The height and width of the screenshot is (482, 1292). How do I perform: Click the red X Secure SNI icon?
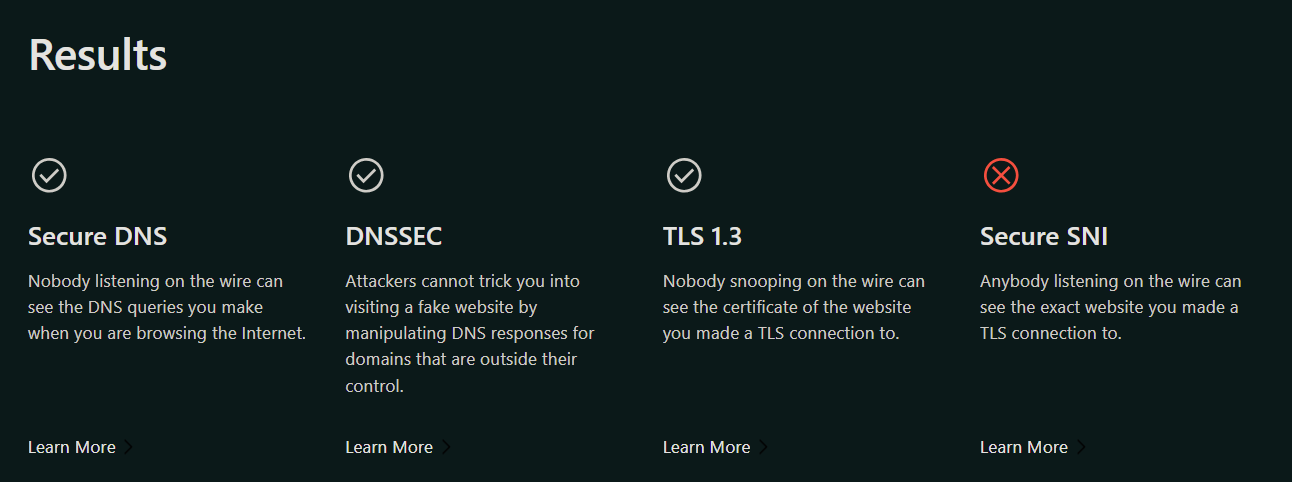point(1001,175)
